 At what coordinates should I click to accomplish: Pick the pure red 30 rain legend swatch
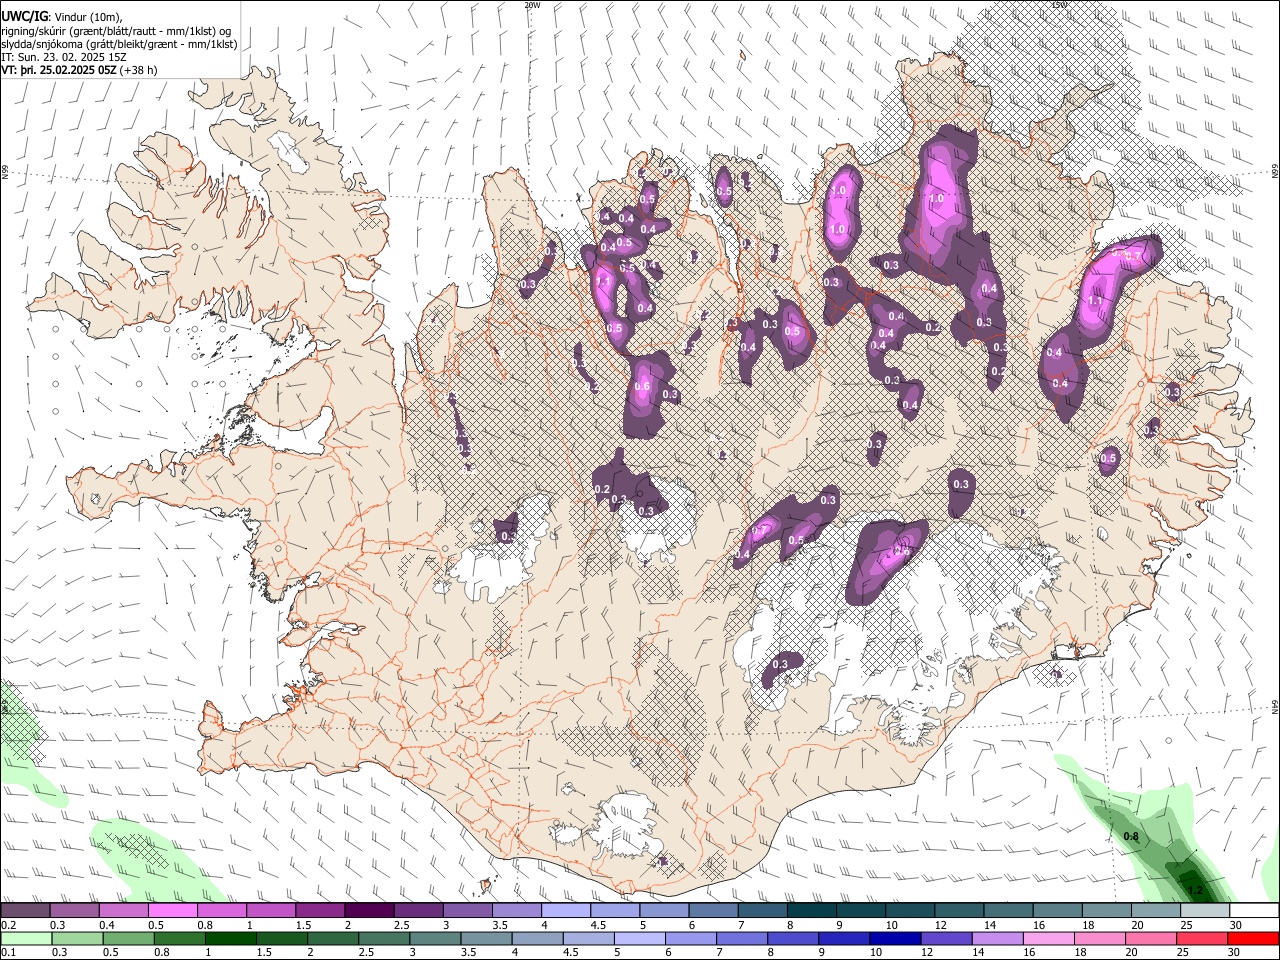[1254, 938]
